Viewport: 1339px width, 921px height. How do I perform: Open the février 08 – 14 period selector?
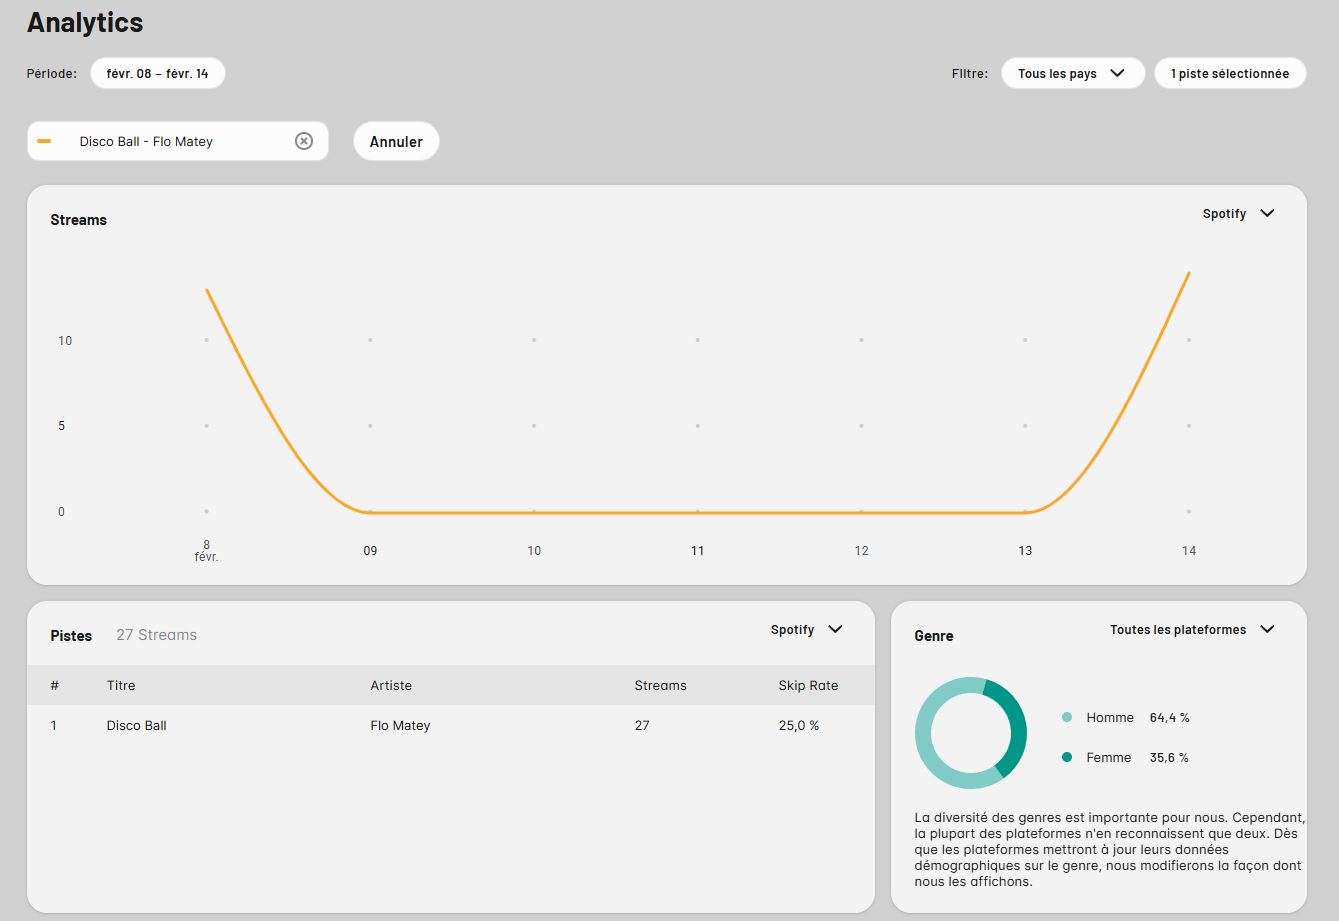pyautogui.click(x=158, y=73)
